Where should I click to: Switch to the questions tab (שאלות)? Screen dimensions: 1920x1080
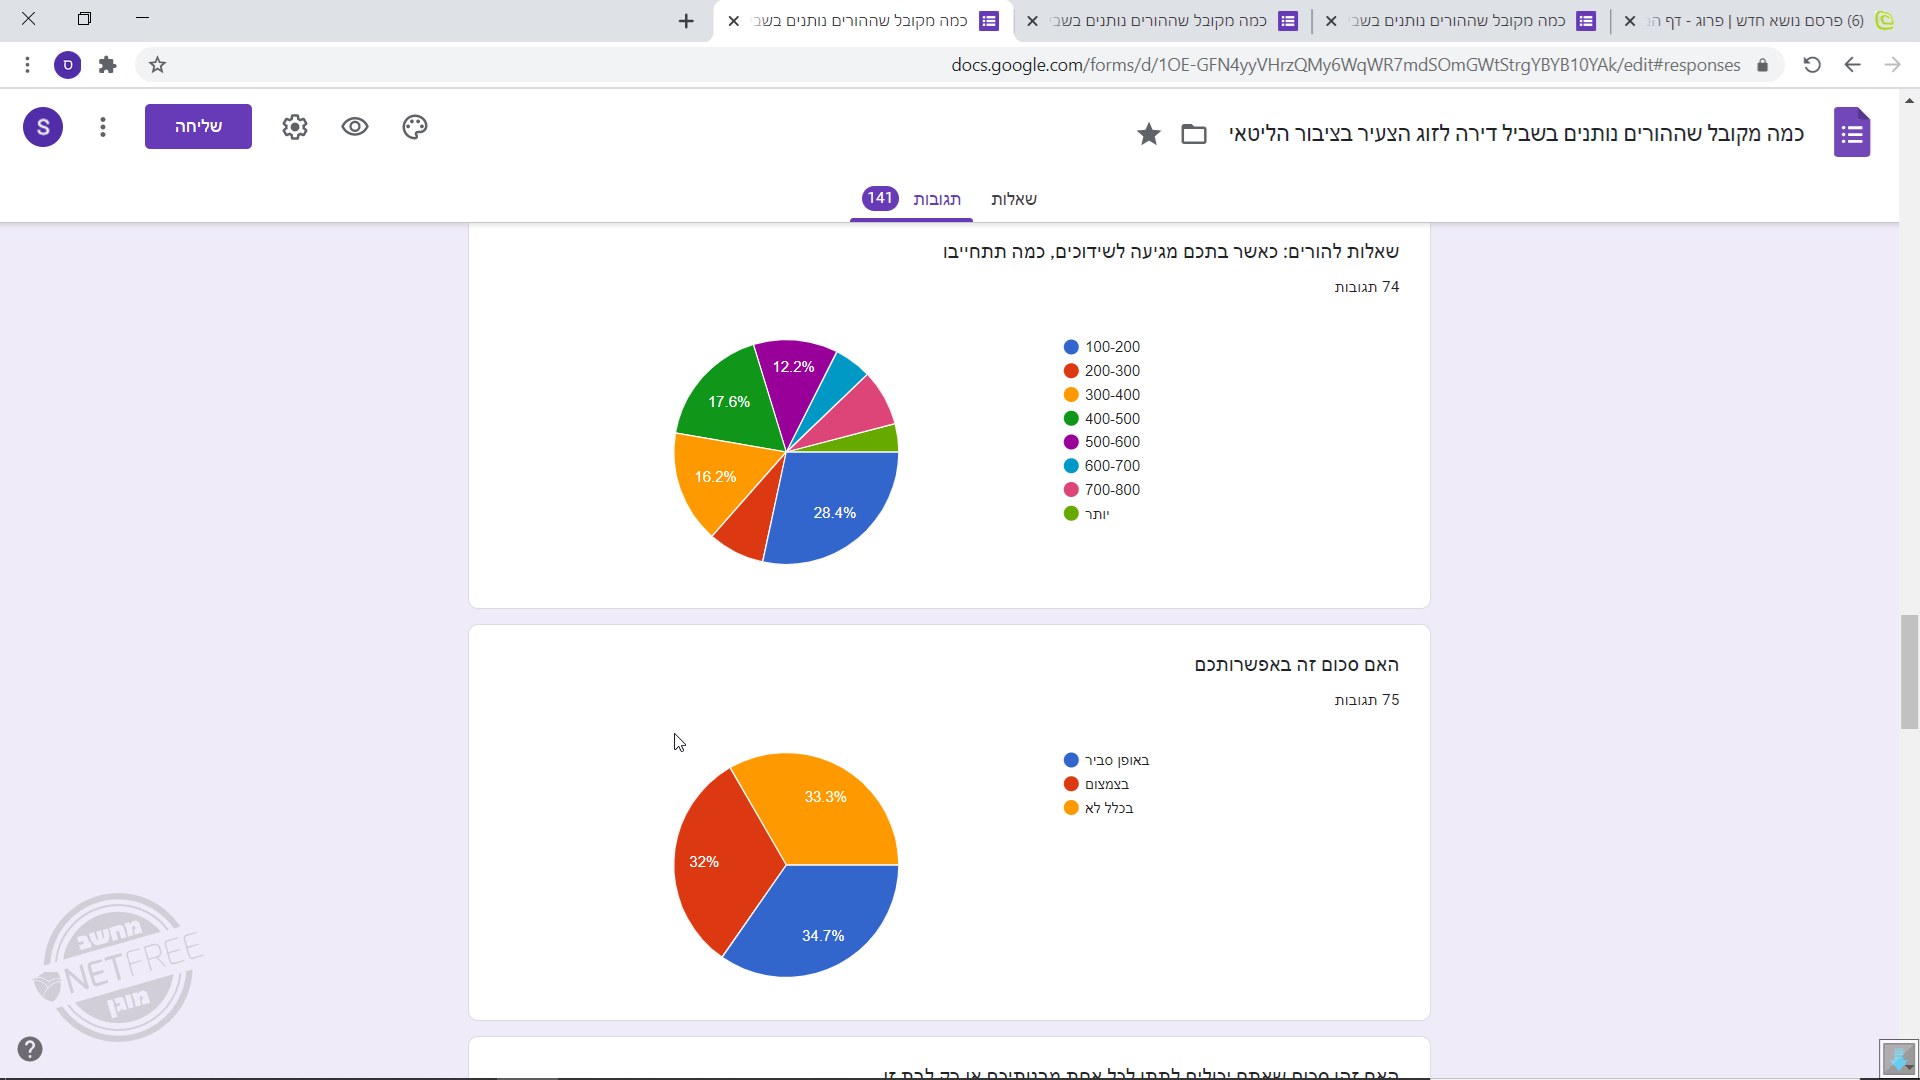pos(1013,199)
